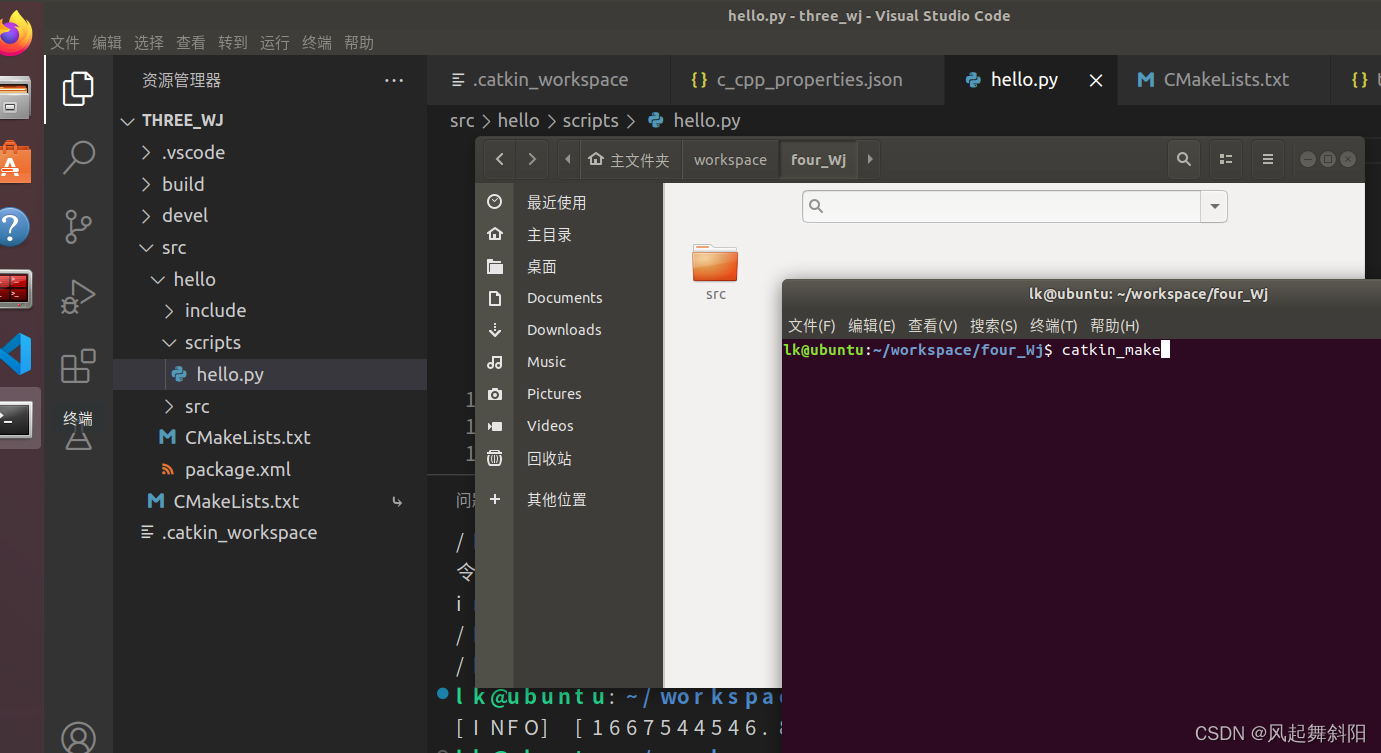Open the Search view in activity bar
This screenshot has height=753, width=1381.
coord(78,157)
